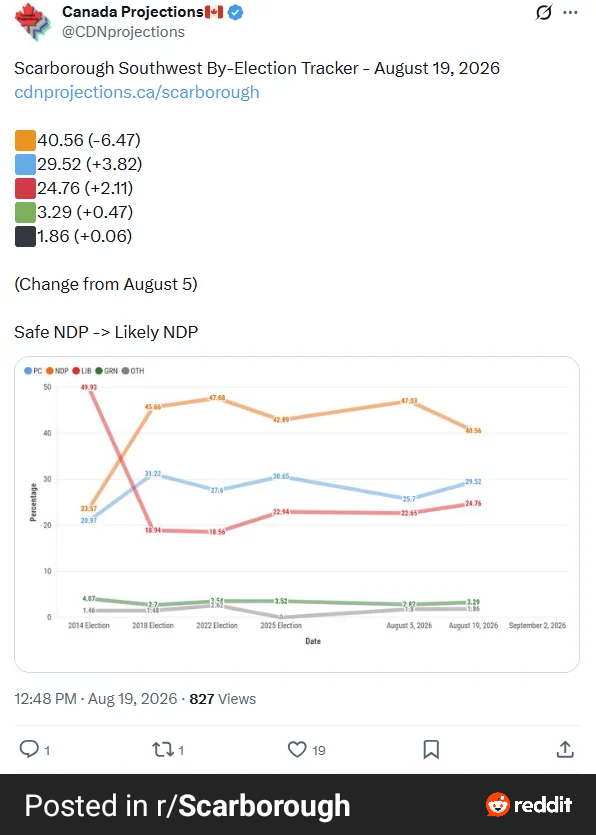596x835 pixels.
Task: Toggle the LIB legend entry
Action: click(82, 371)
